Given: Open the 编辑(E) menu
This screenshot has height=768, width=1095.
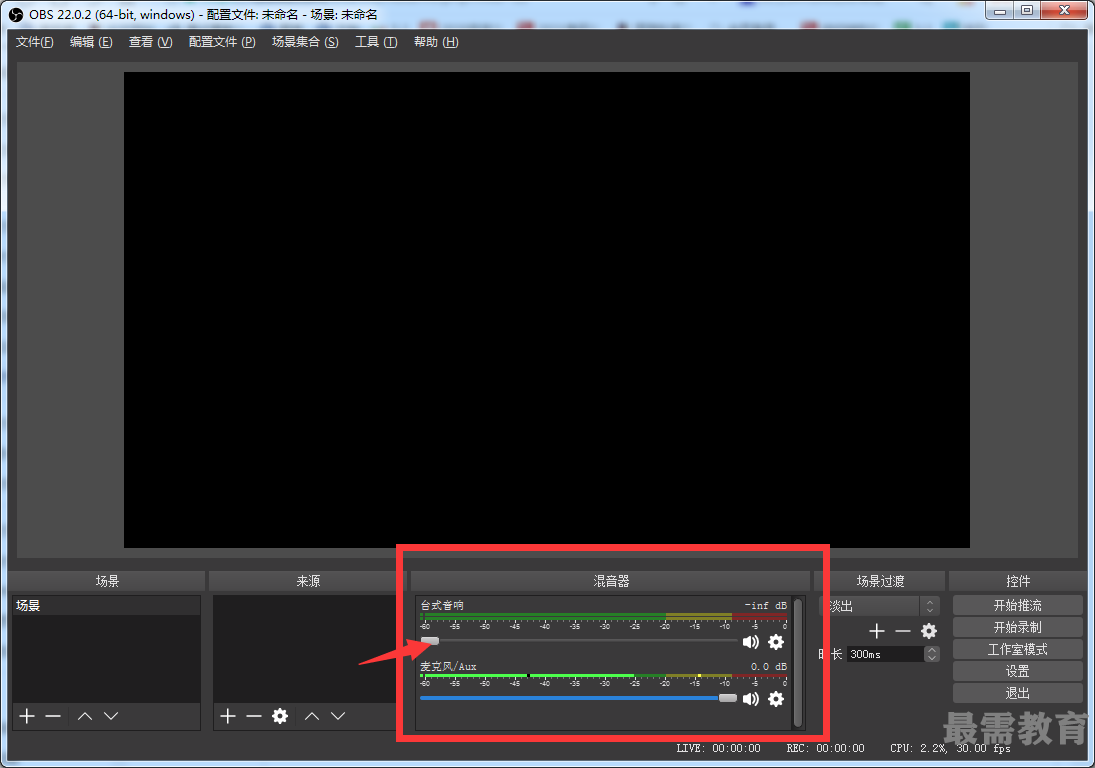Looking at the screenshot, I should [x=91, y=42].
